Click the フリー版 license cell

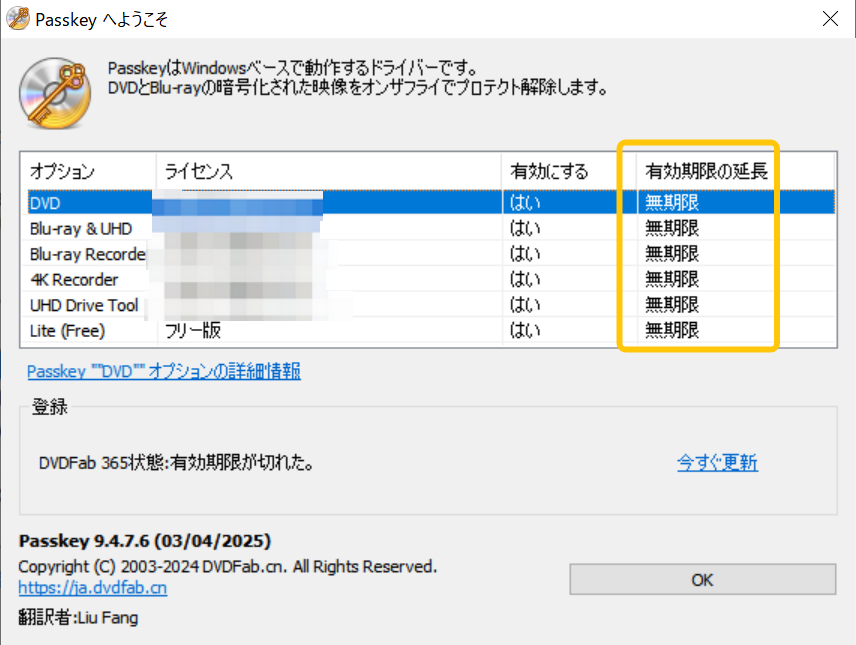(193, 330)
